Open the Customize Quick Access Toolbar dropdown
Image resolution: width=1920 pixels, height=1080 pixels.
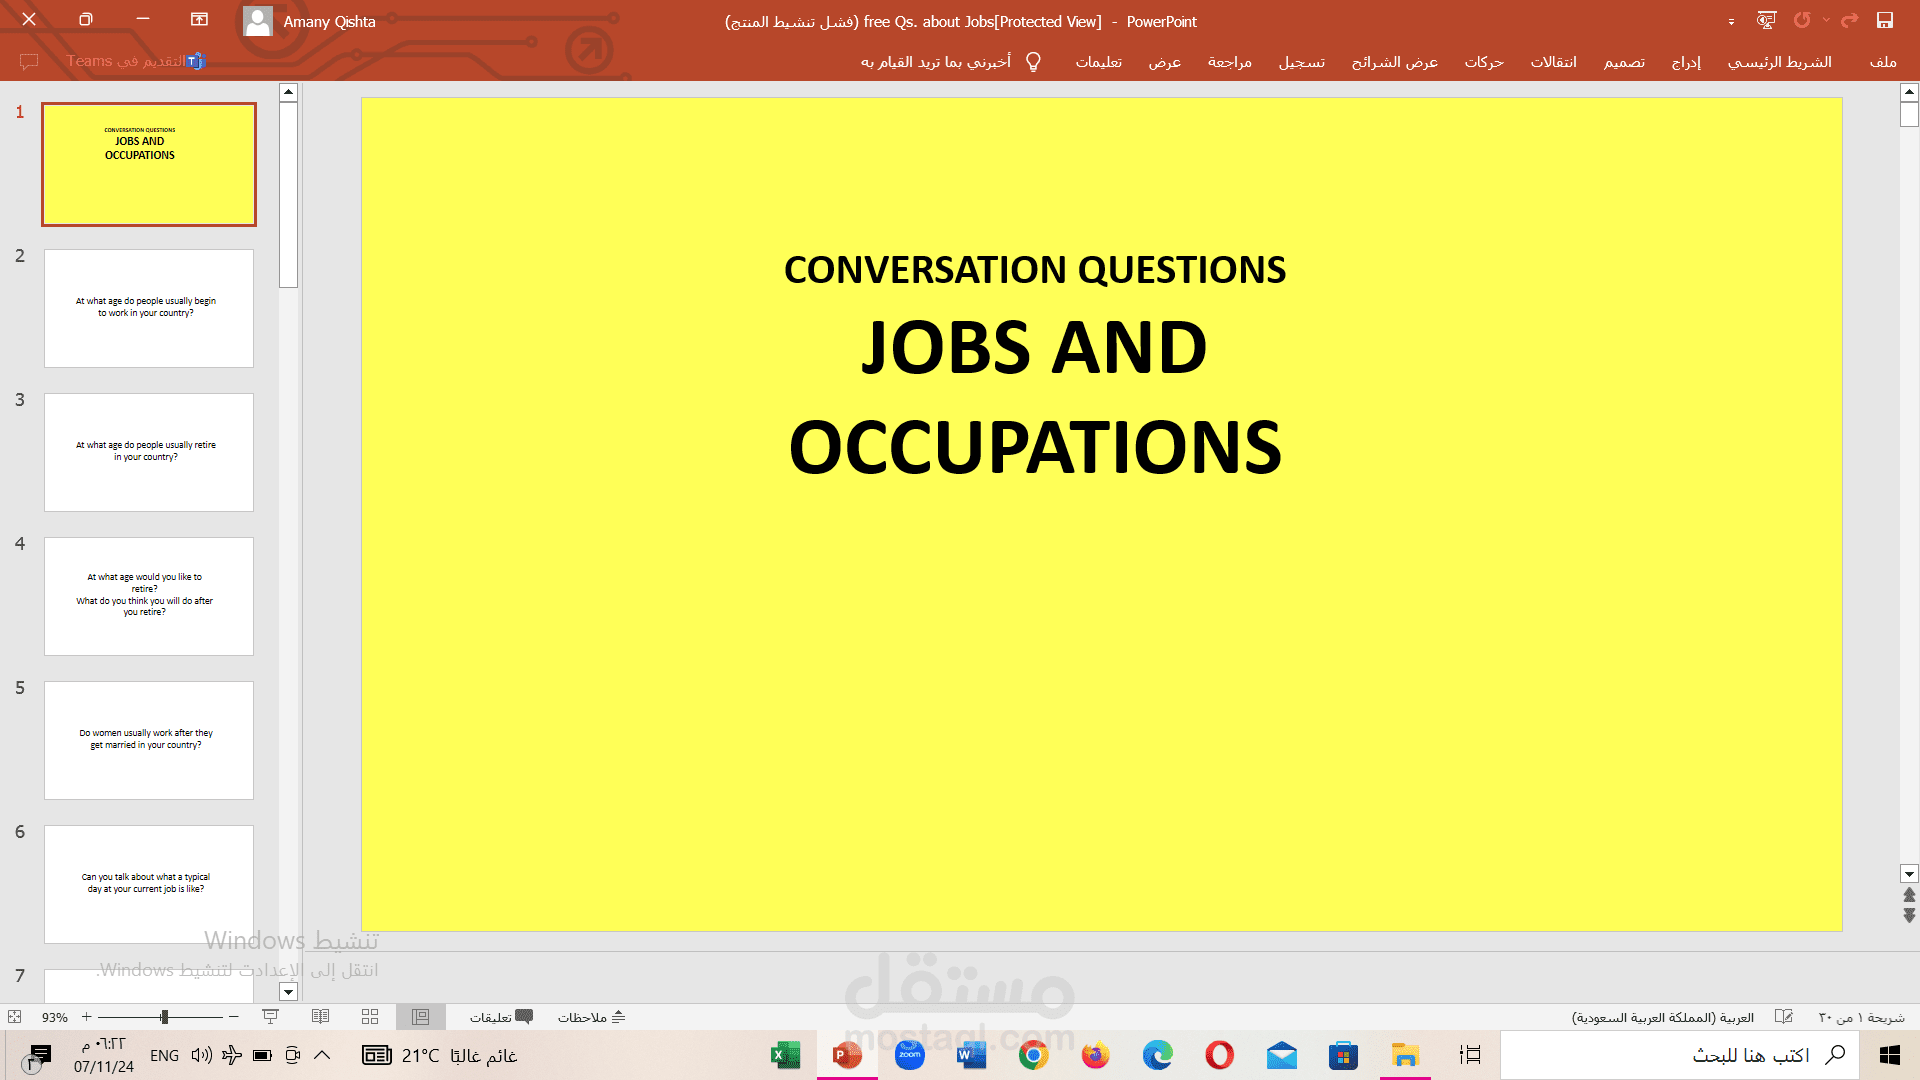click(1731, 21)
